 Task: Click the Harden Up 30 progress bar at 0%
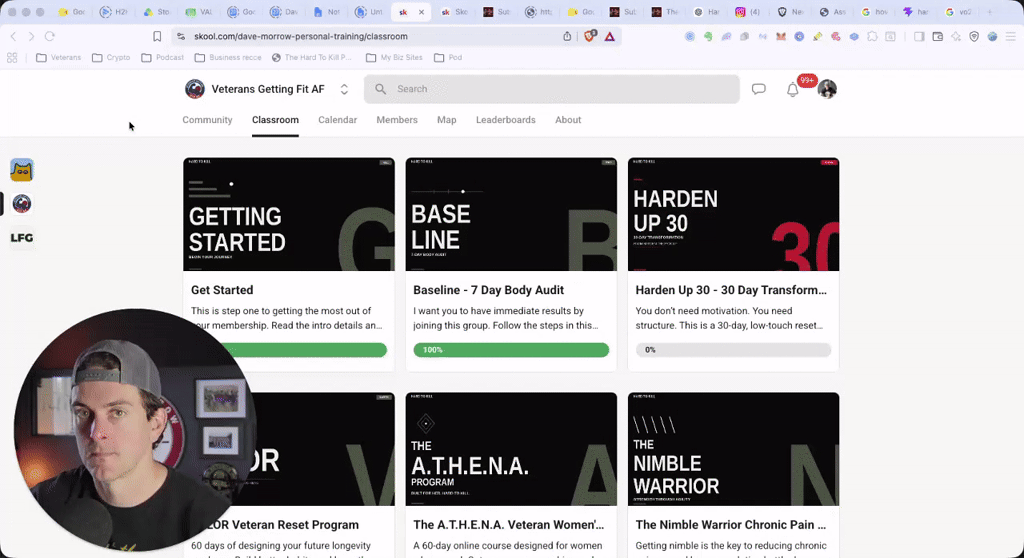click(x=733, y=350)
